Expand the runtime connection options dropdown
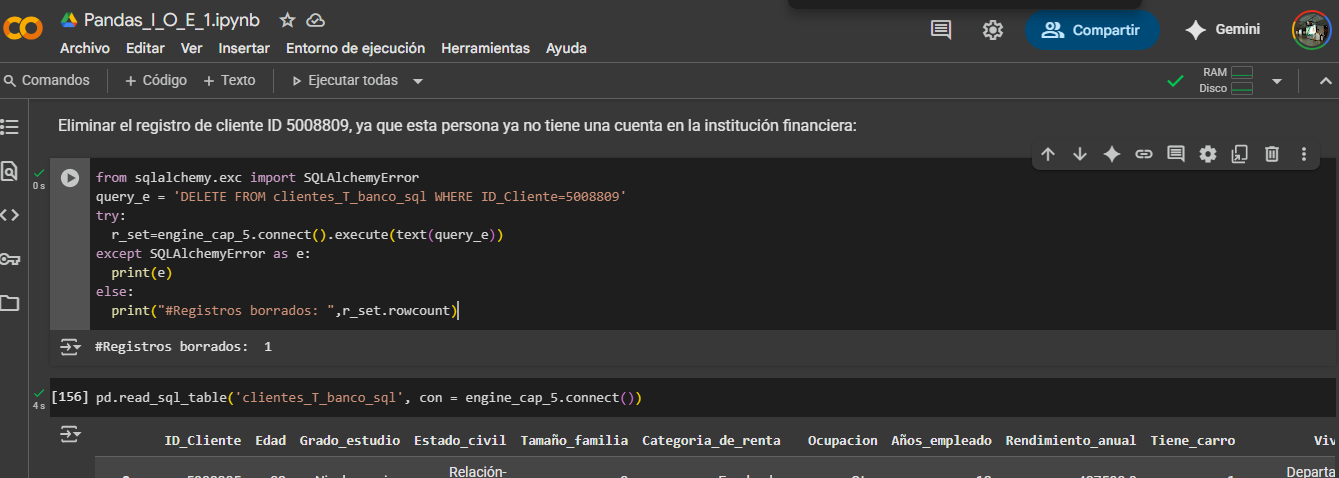Screen dimensions: 1339x478 pyautogui.click(x=1276, y=81)
